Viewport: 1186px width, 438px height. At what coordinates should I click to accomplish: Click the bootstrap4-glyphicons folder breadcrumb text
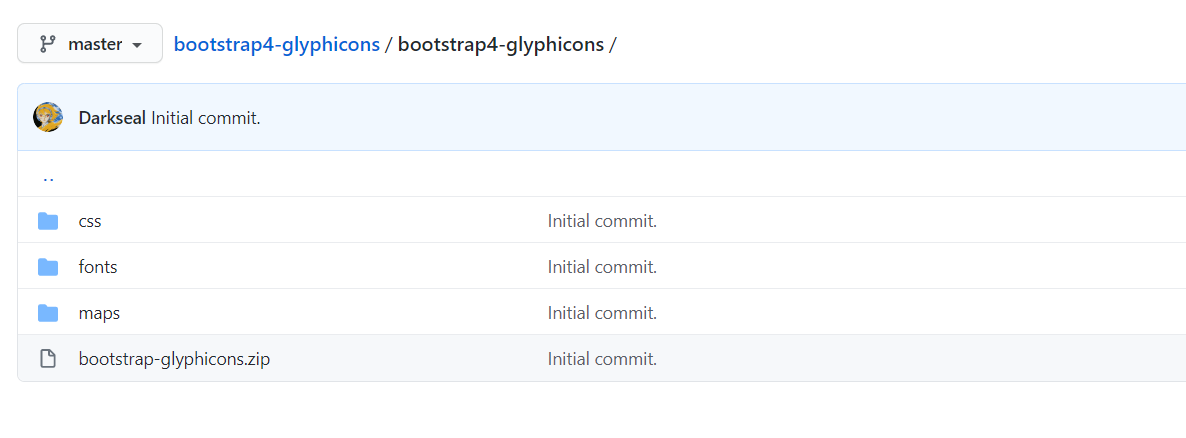501,45
